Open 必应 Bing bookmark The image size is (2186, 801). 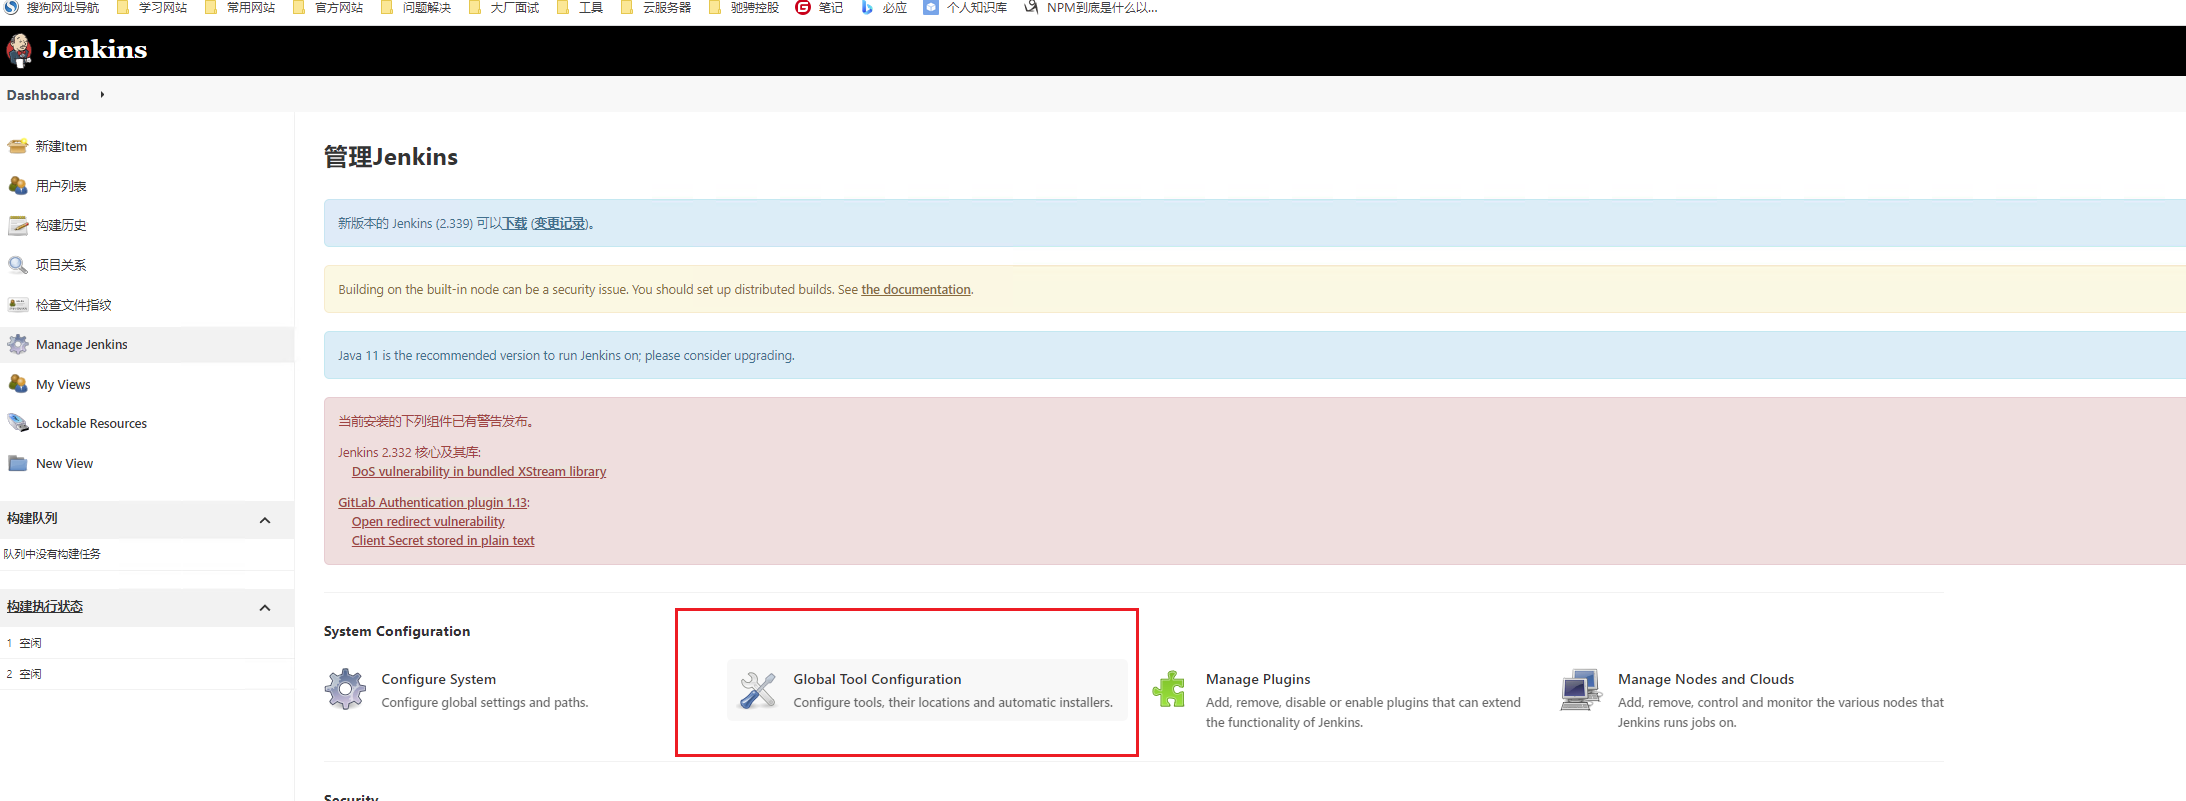(x=884, y=8)
